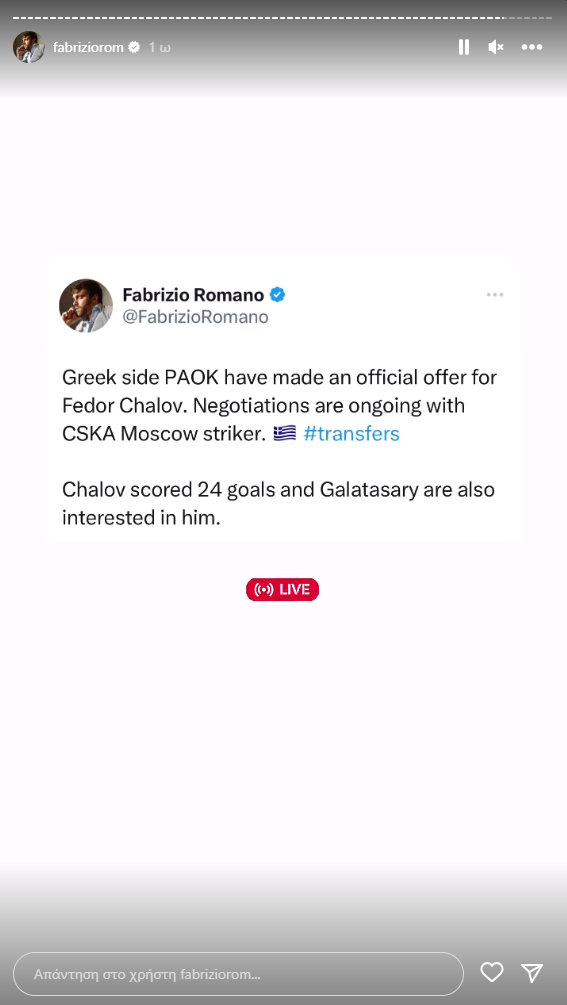Like the story with the heart icon

point(492,972)
